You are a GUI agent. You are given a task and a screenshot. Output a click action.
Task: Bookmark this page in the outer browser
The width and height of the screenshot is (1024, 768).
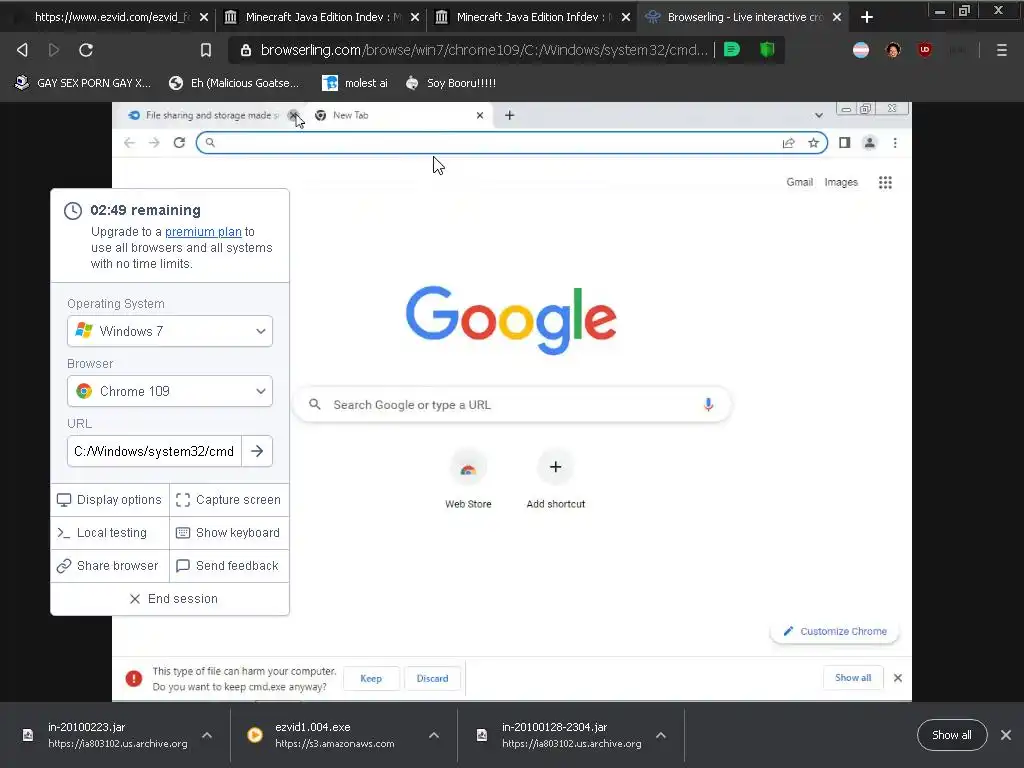pyautogui.click(x=206, y=50)
